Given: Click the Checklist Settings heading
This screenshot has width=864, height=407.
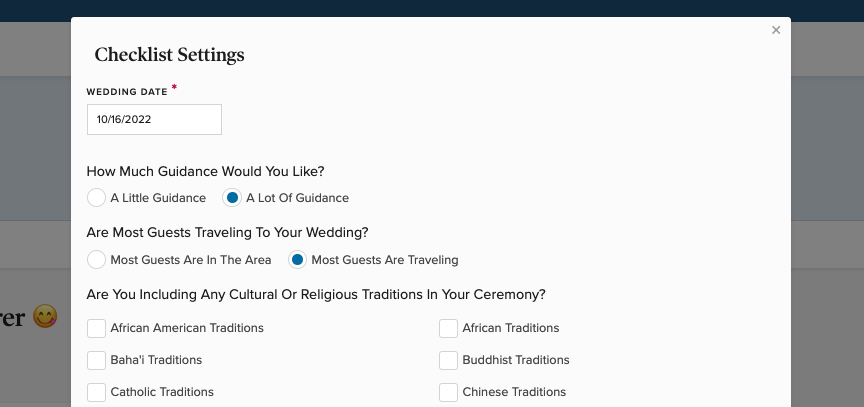Looking at the screenshot, I should coord(169,55).
